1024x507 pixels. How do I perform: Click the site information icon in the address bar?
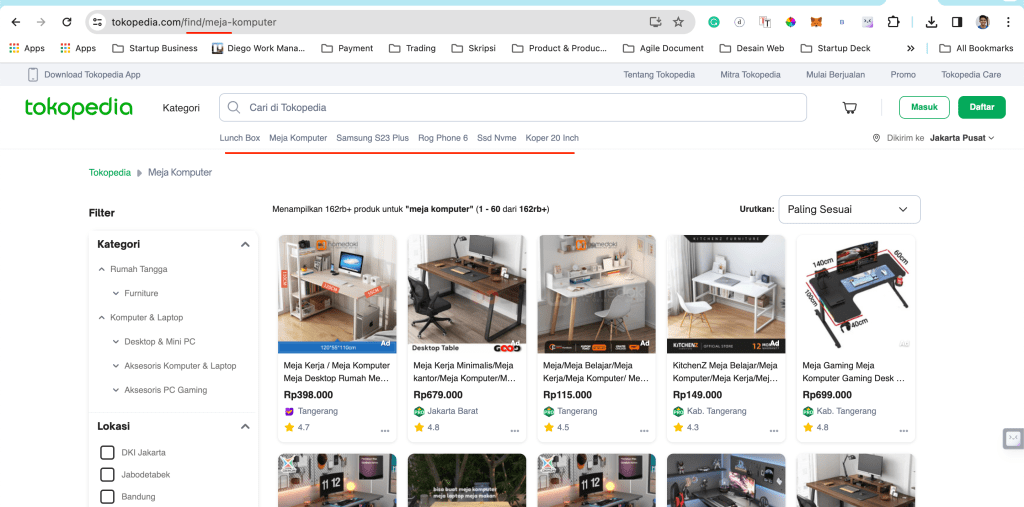[x=97, y=22]
